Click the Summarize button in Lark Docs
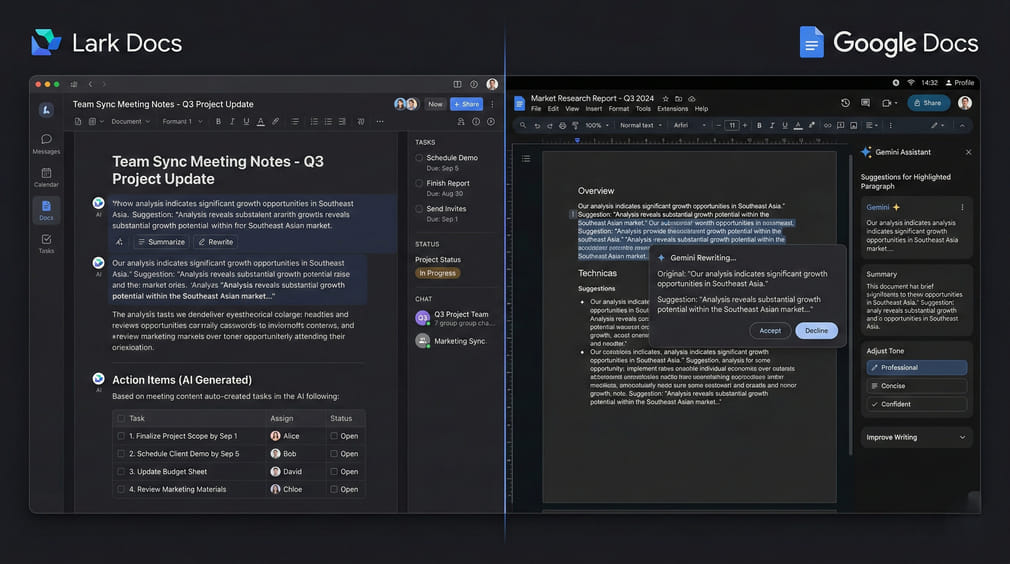Image resolution: width=1010 pixels, height=564 pixels. point(161,242)
